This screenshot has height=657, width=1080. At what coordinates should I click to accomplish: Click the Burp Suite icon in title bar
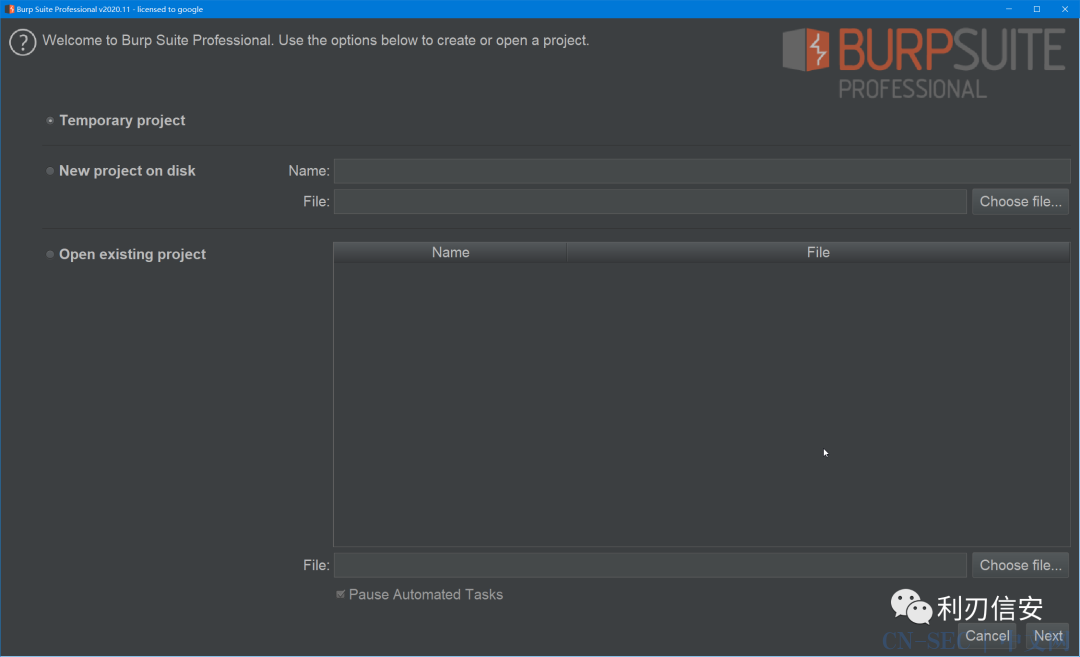click(x=9, y=9)
